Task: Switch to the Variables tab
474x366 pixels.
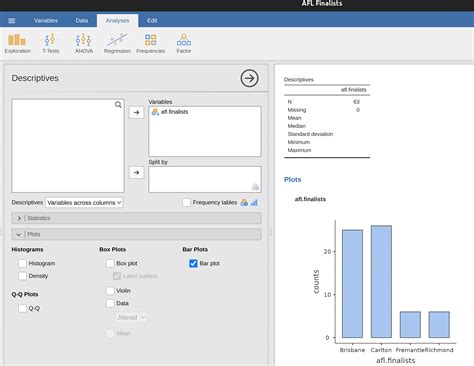Action: (46, 21)
